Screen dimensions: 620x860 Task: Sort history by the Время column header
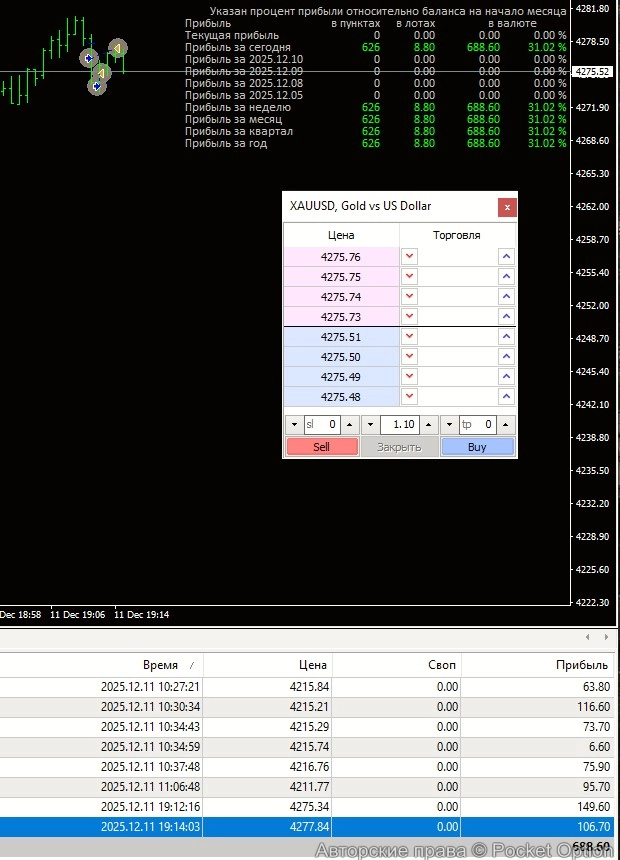160,665
